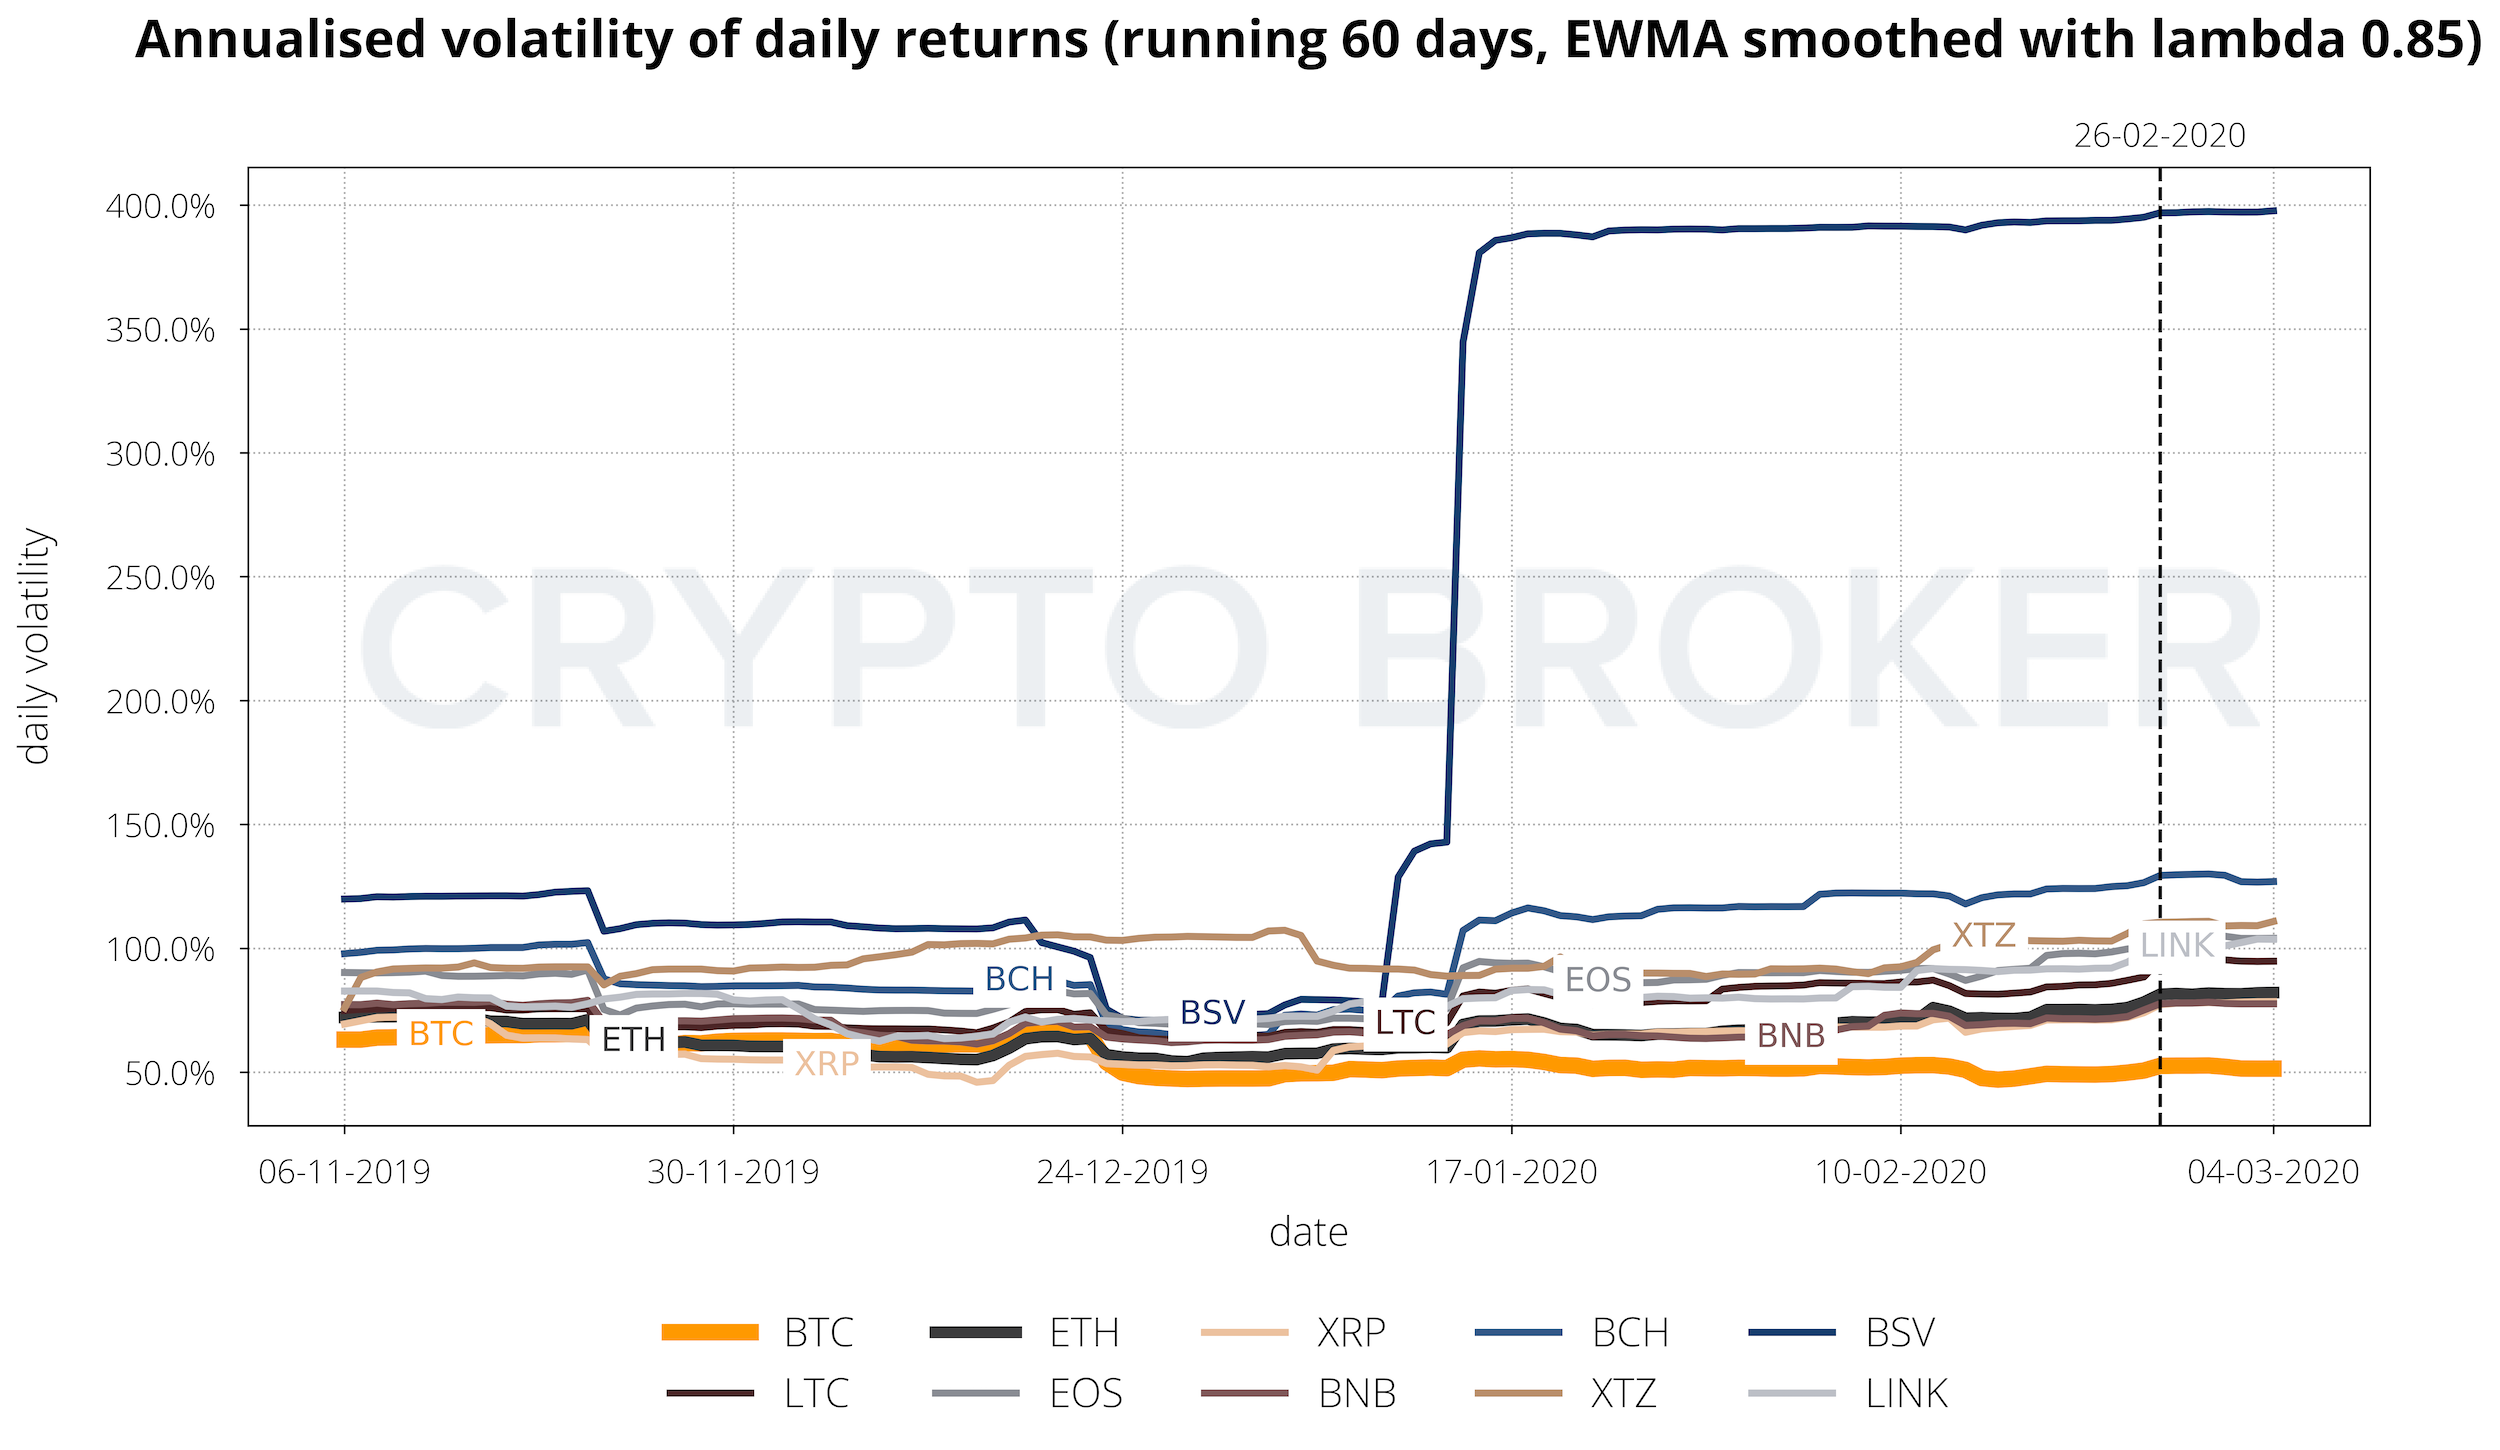Click the 400.0% y-axis tick label
Viewport: 2500px width, 1450px height.
pyautogui.click(x=160, y=207)
